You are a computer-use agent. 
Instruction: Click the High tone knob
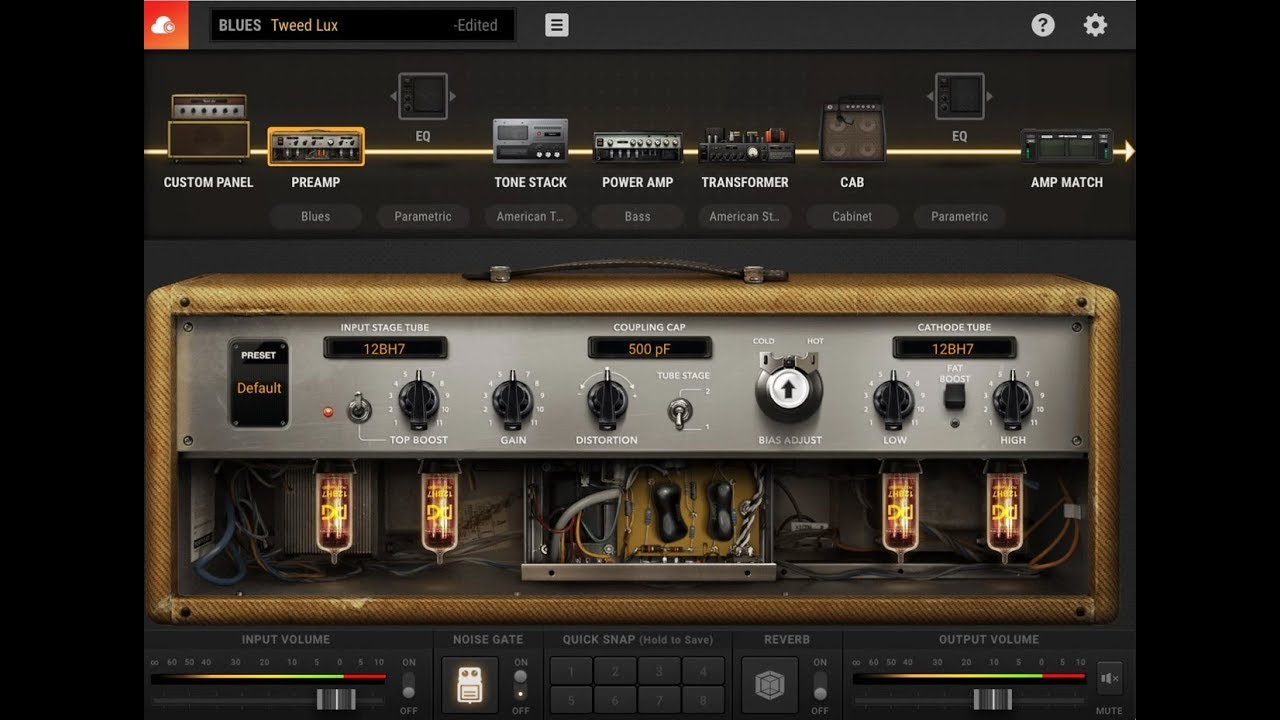point(1012,401)
